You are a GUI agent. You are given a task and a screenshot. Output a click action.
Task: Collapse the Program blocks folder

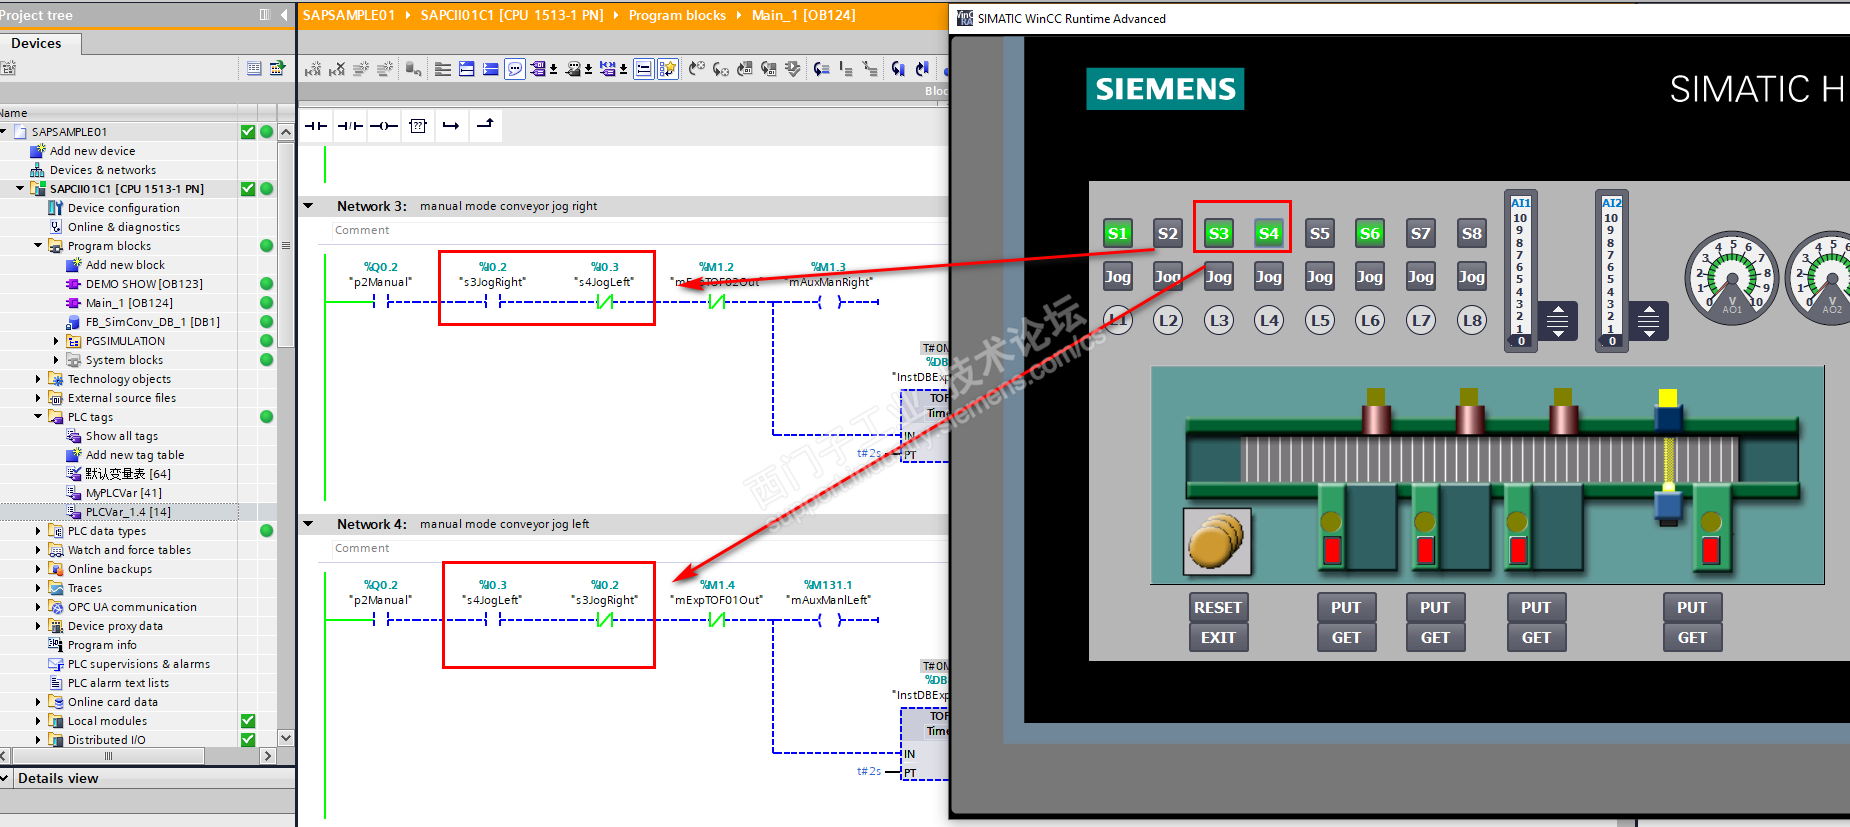coord(38,246)
